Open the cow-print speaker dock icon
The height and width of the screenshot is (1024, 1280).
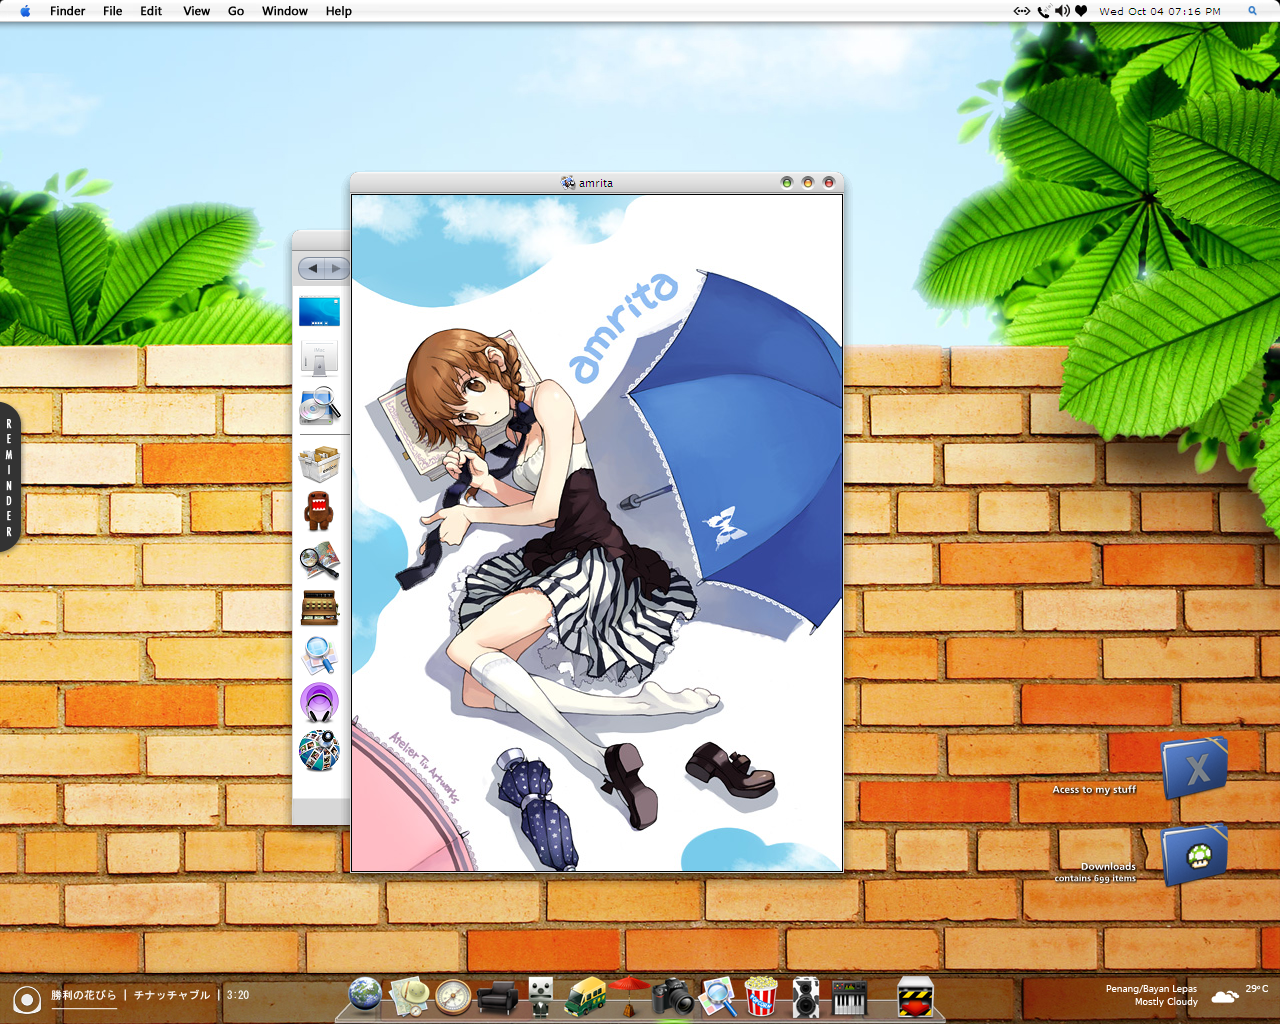click(805, 997)
